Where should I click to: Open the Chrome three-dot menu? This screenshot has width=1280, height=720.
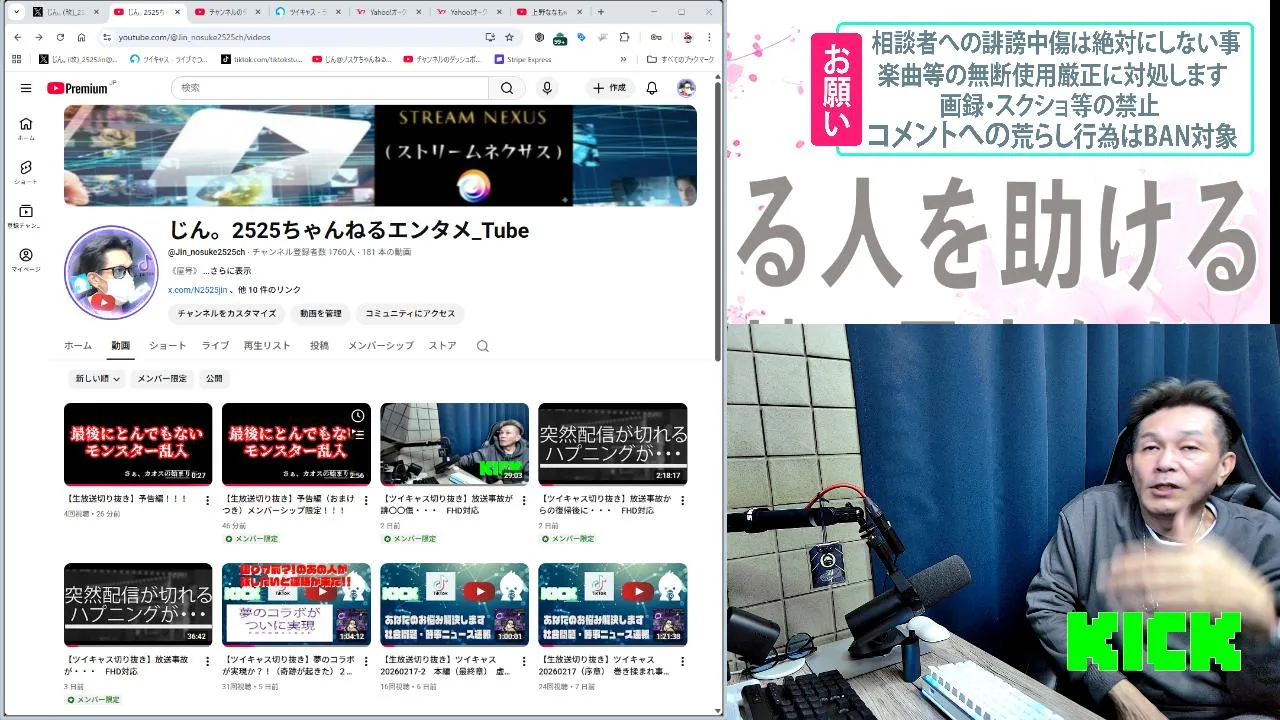(x=710, y=37)
